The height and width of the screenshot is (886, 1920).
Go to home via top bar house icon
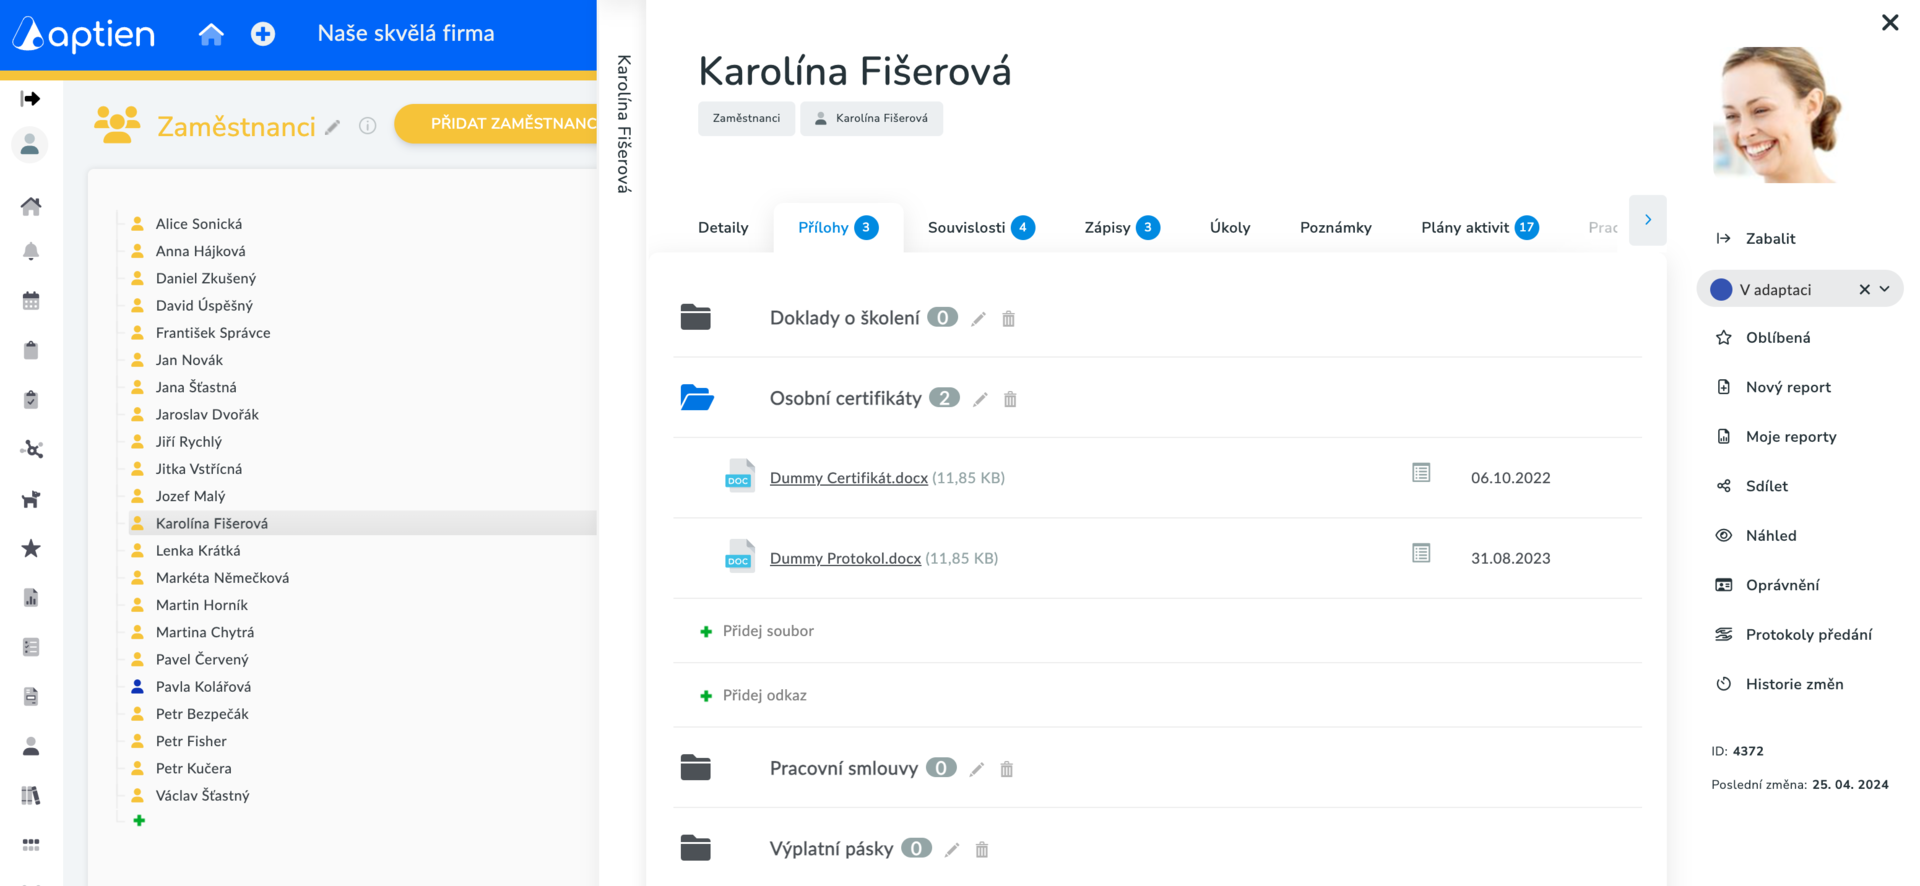(x=211, y=34)
